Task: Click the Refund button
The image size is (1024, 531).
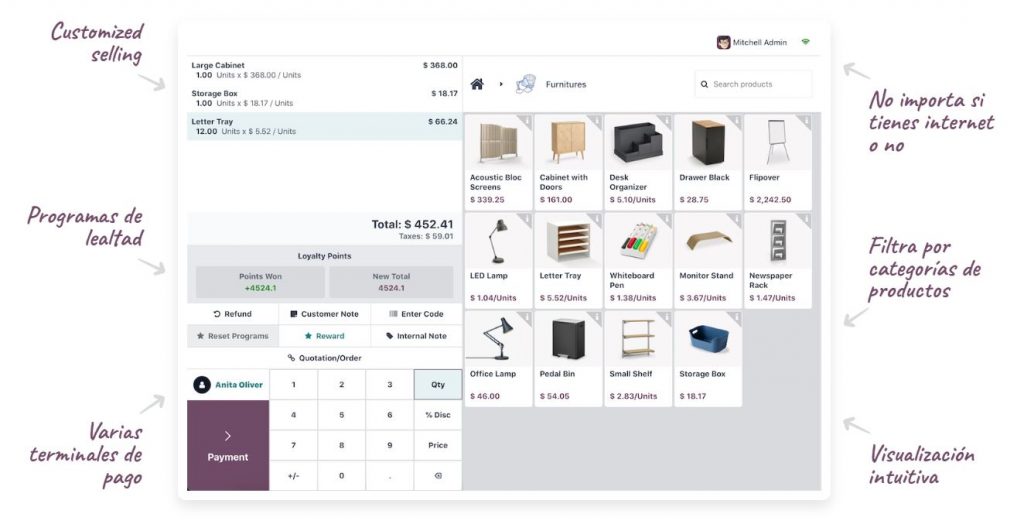Action: pyautogui.click(x=232, y=314)
